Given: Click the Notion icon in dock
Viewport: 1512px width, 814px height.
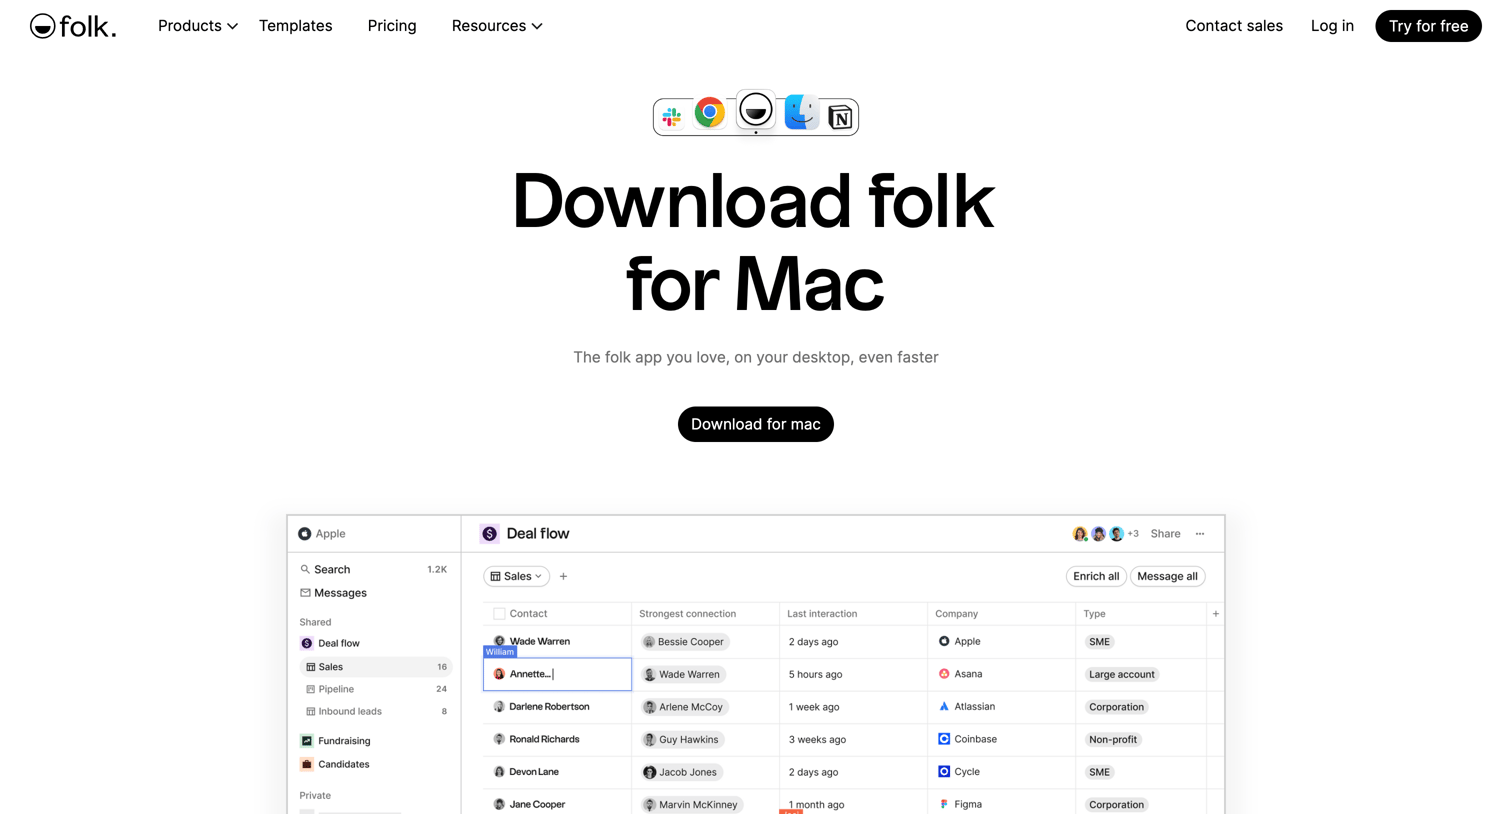Looking at the screenshot, I should [x=840, y=118].
